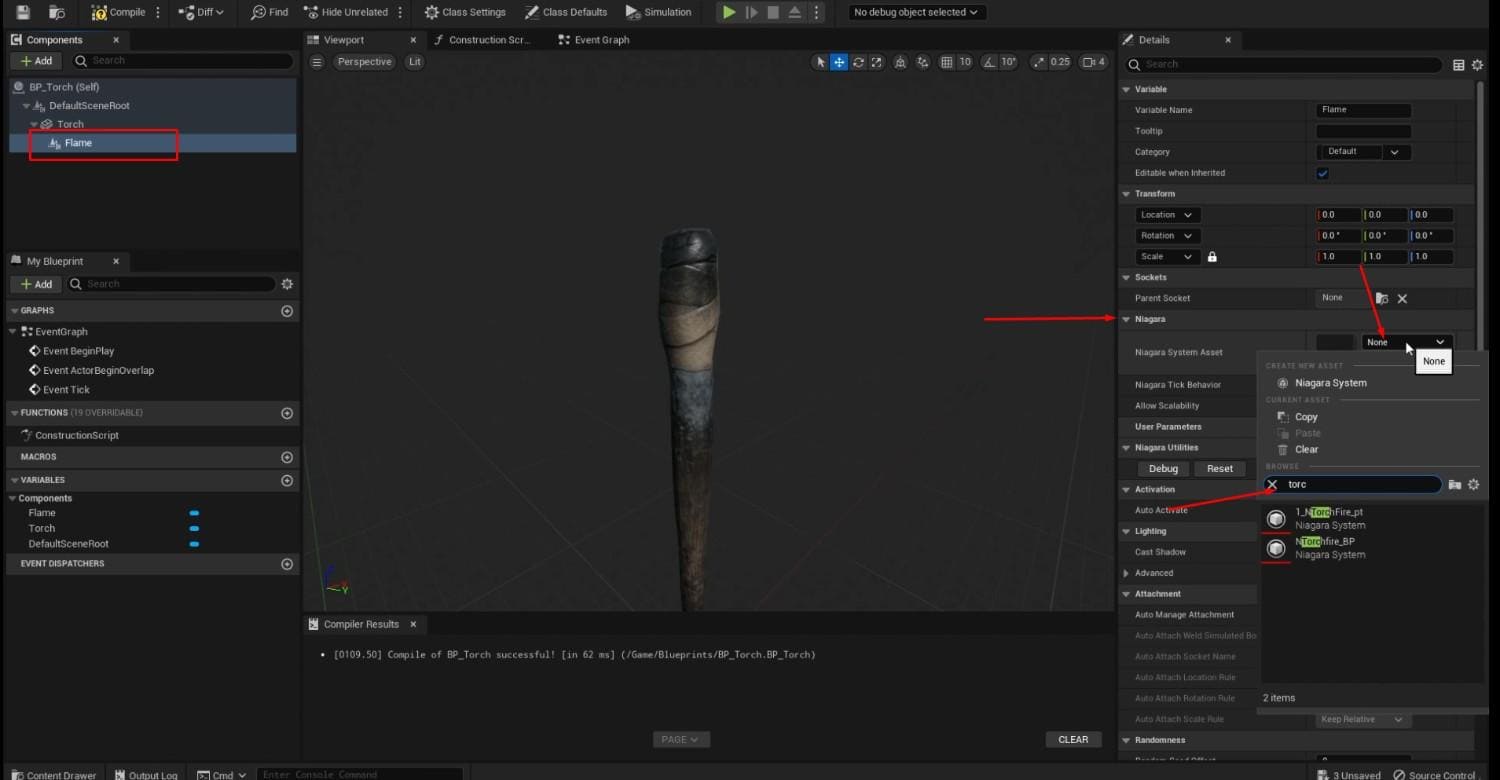Add a new component with the Add button
This screenshot has width=1500, height=780.
pos(36,61)
